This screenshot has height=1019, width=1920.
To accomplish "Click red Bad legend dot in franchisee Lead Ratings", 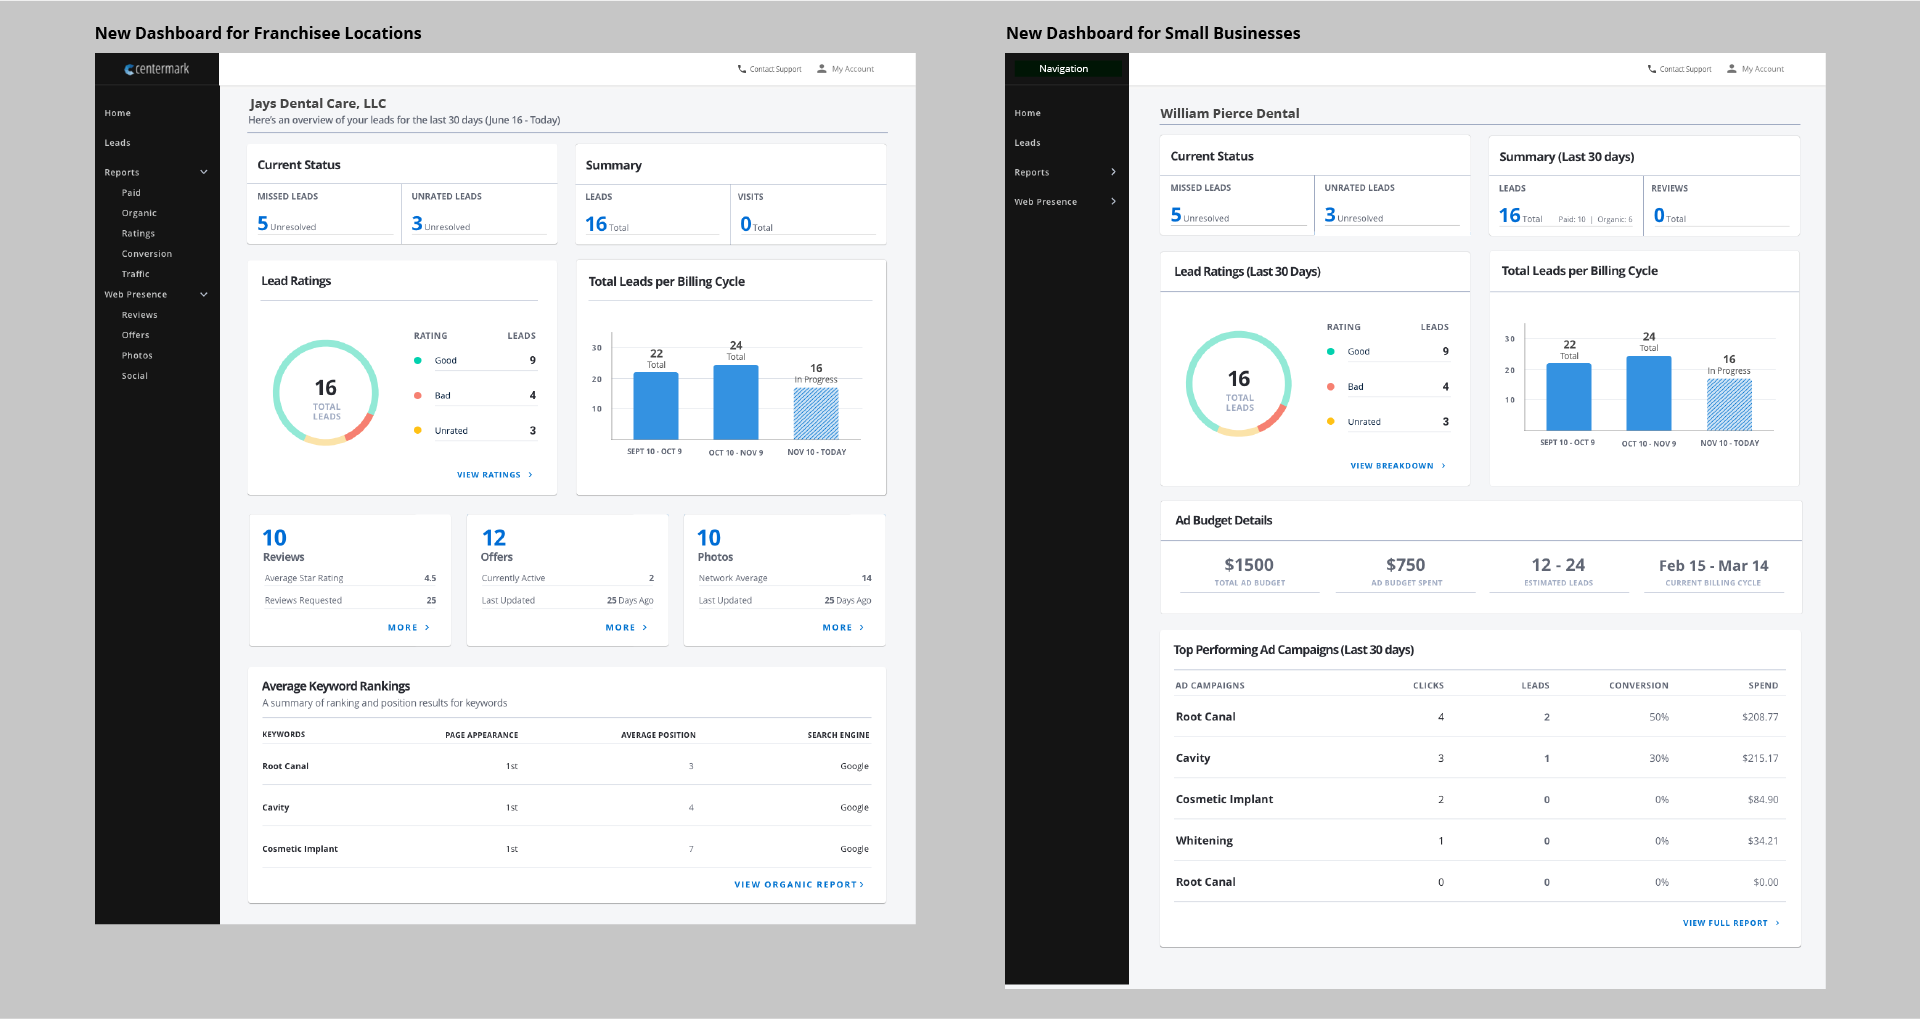I will point(418,395).
